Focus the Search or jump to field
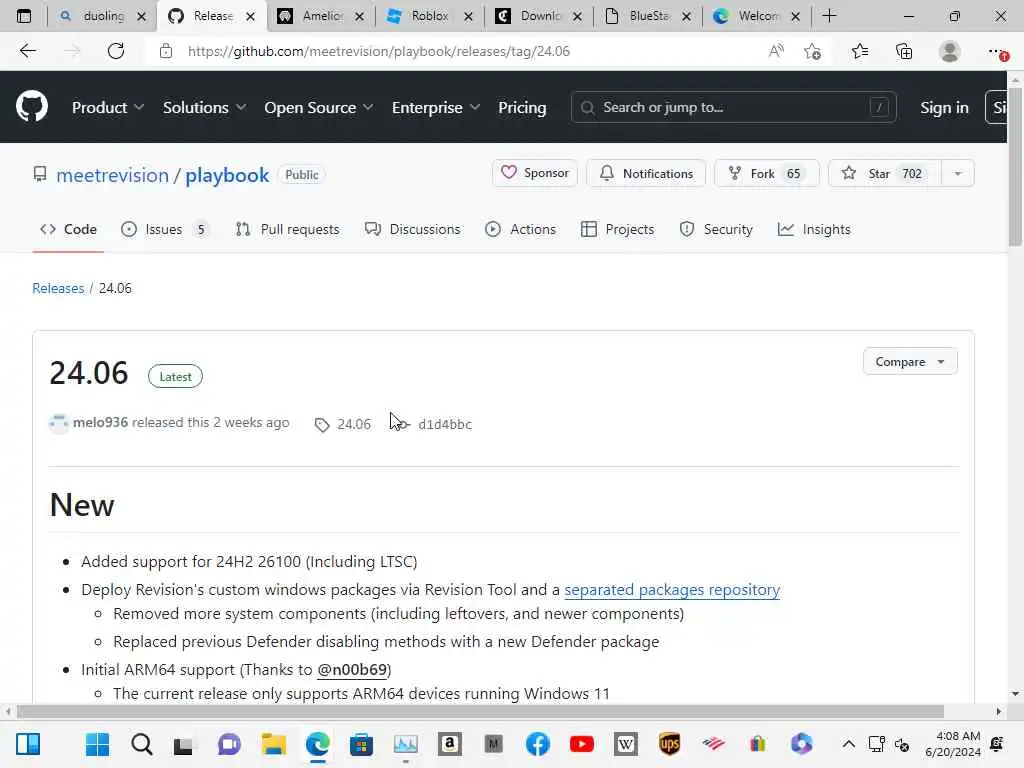Viewport: 1024px width, 768px height. [x=733, y=107]
